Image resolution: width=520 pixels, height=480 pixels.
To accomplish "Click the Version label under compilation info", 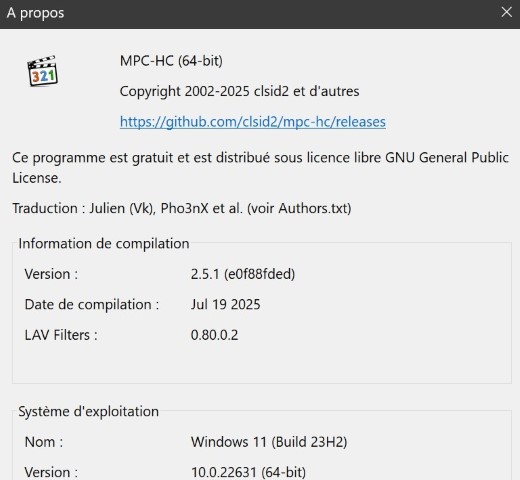I will (51, 274).
